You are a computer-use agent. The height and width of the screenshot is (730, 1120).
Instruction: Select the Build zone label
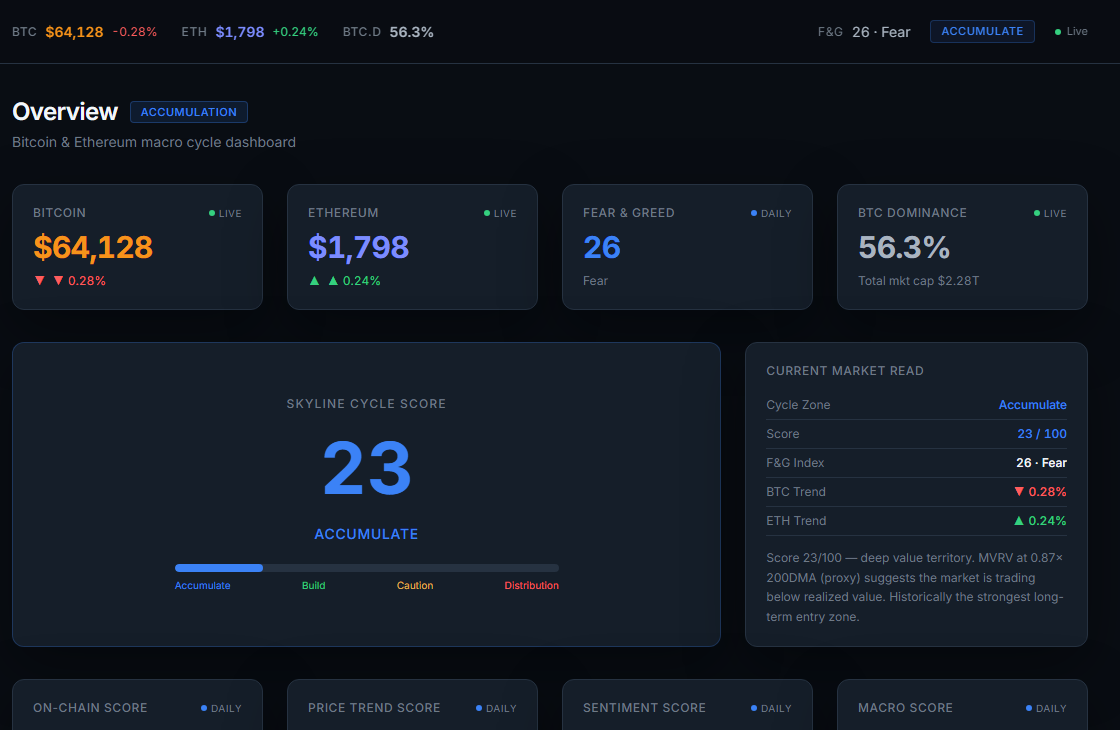[314, 586]
